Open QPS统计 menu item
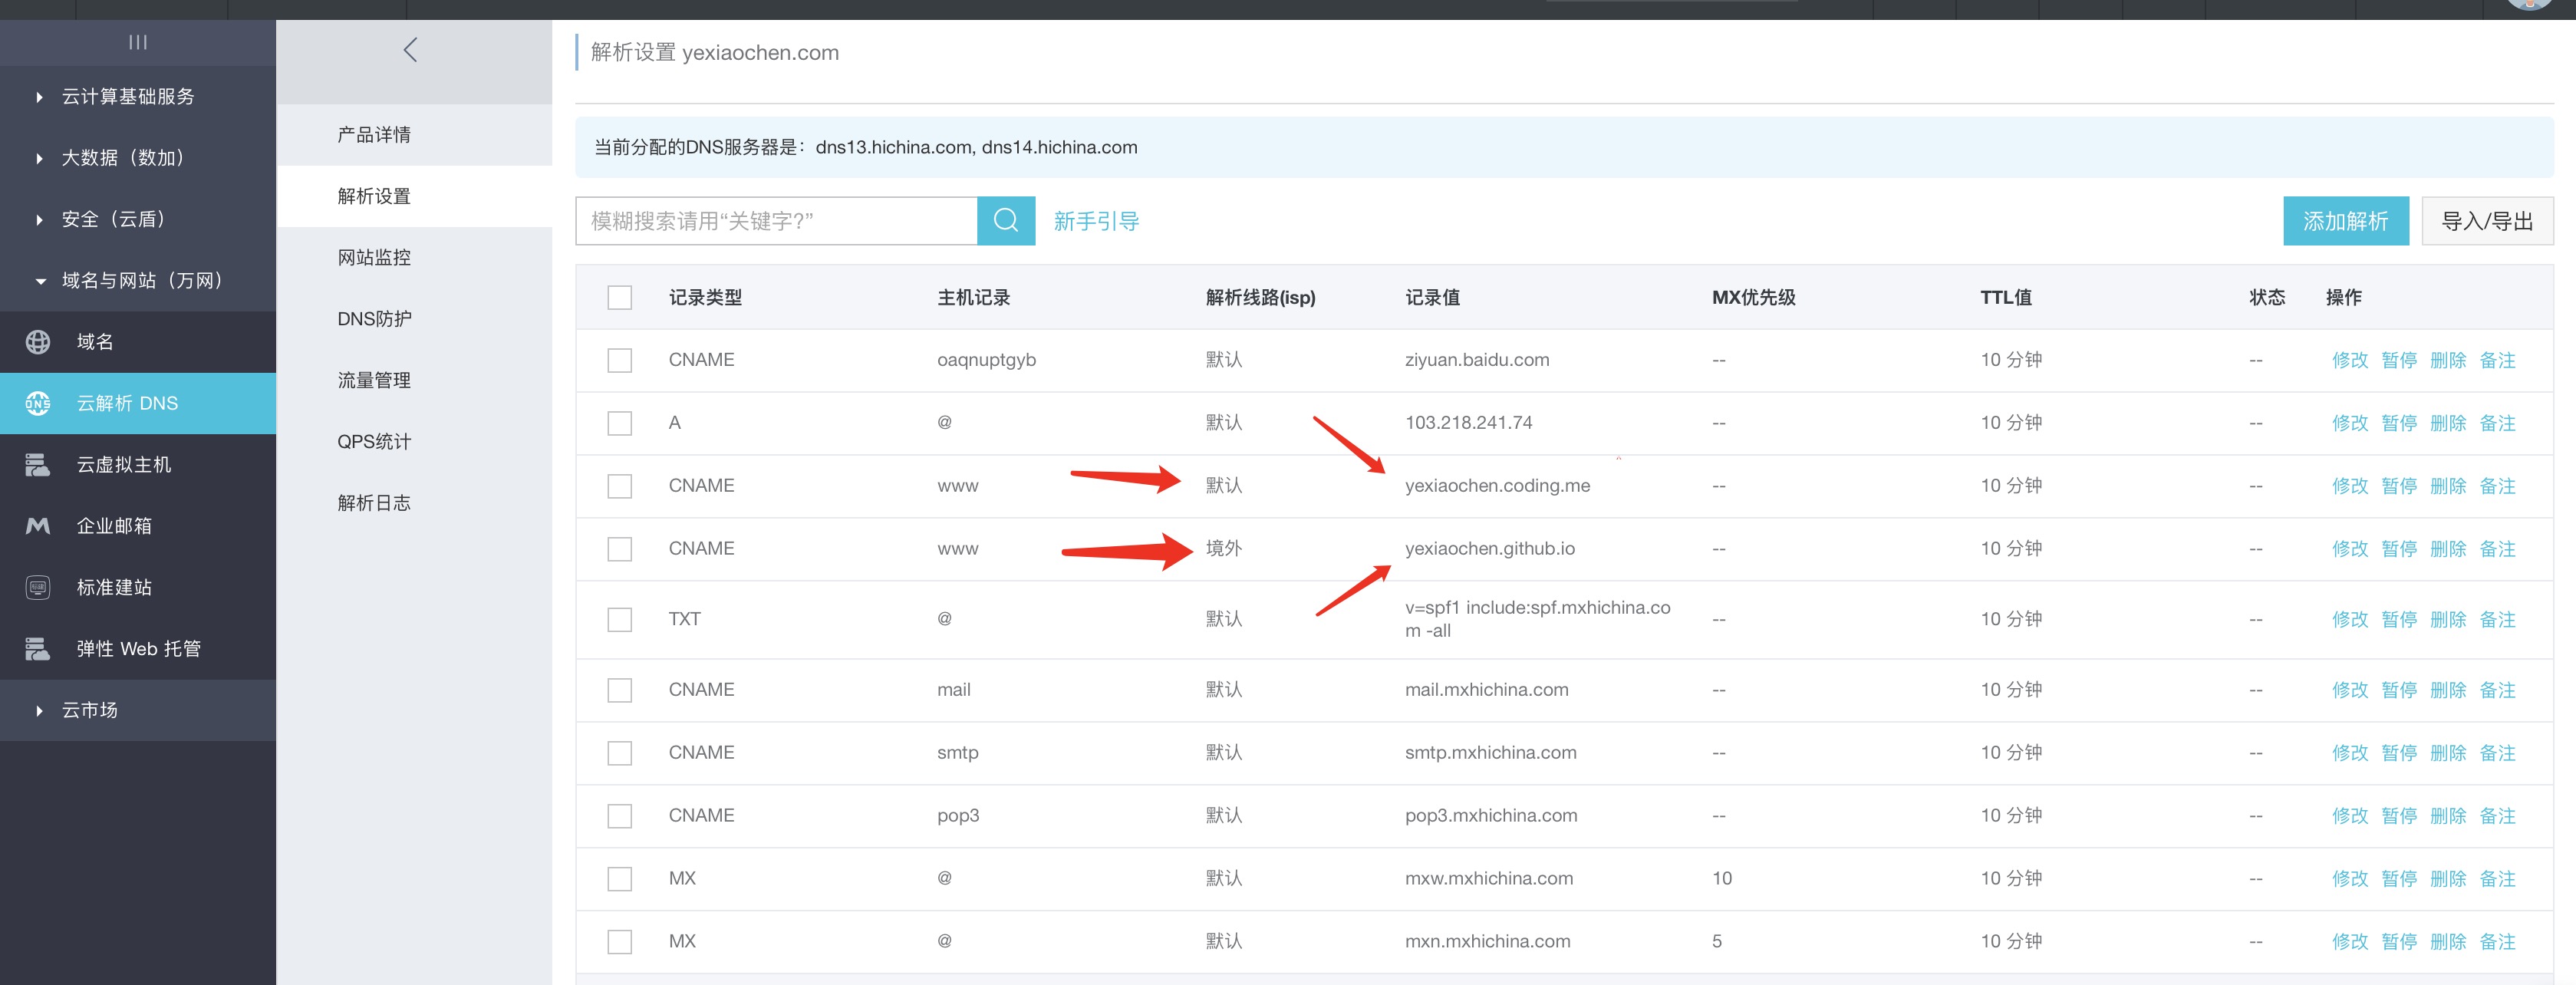The image size is (2576, 985). (x=414, y=442)
